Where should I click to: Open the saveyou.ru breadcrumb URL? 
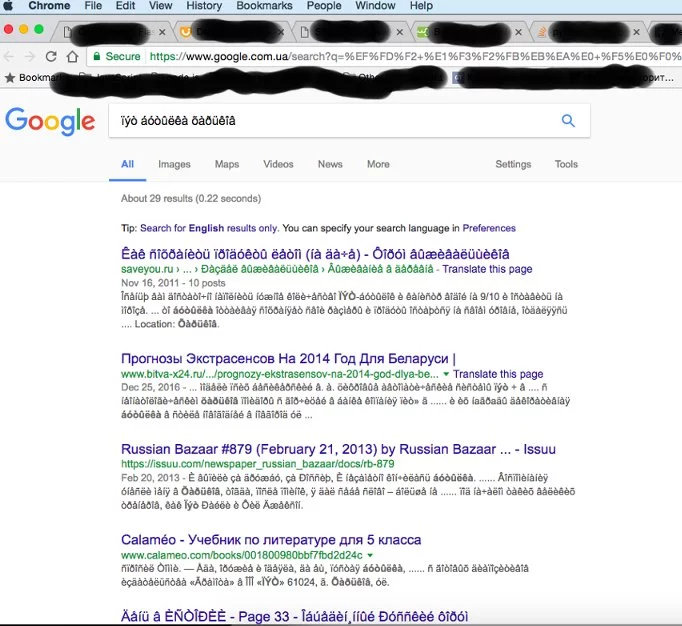coord(277,269)
